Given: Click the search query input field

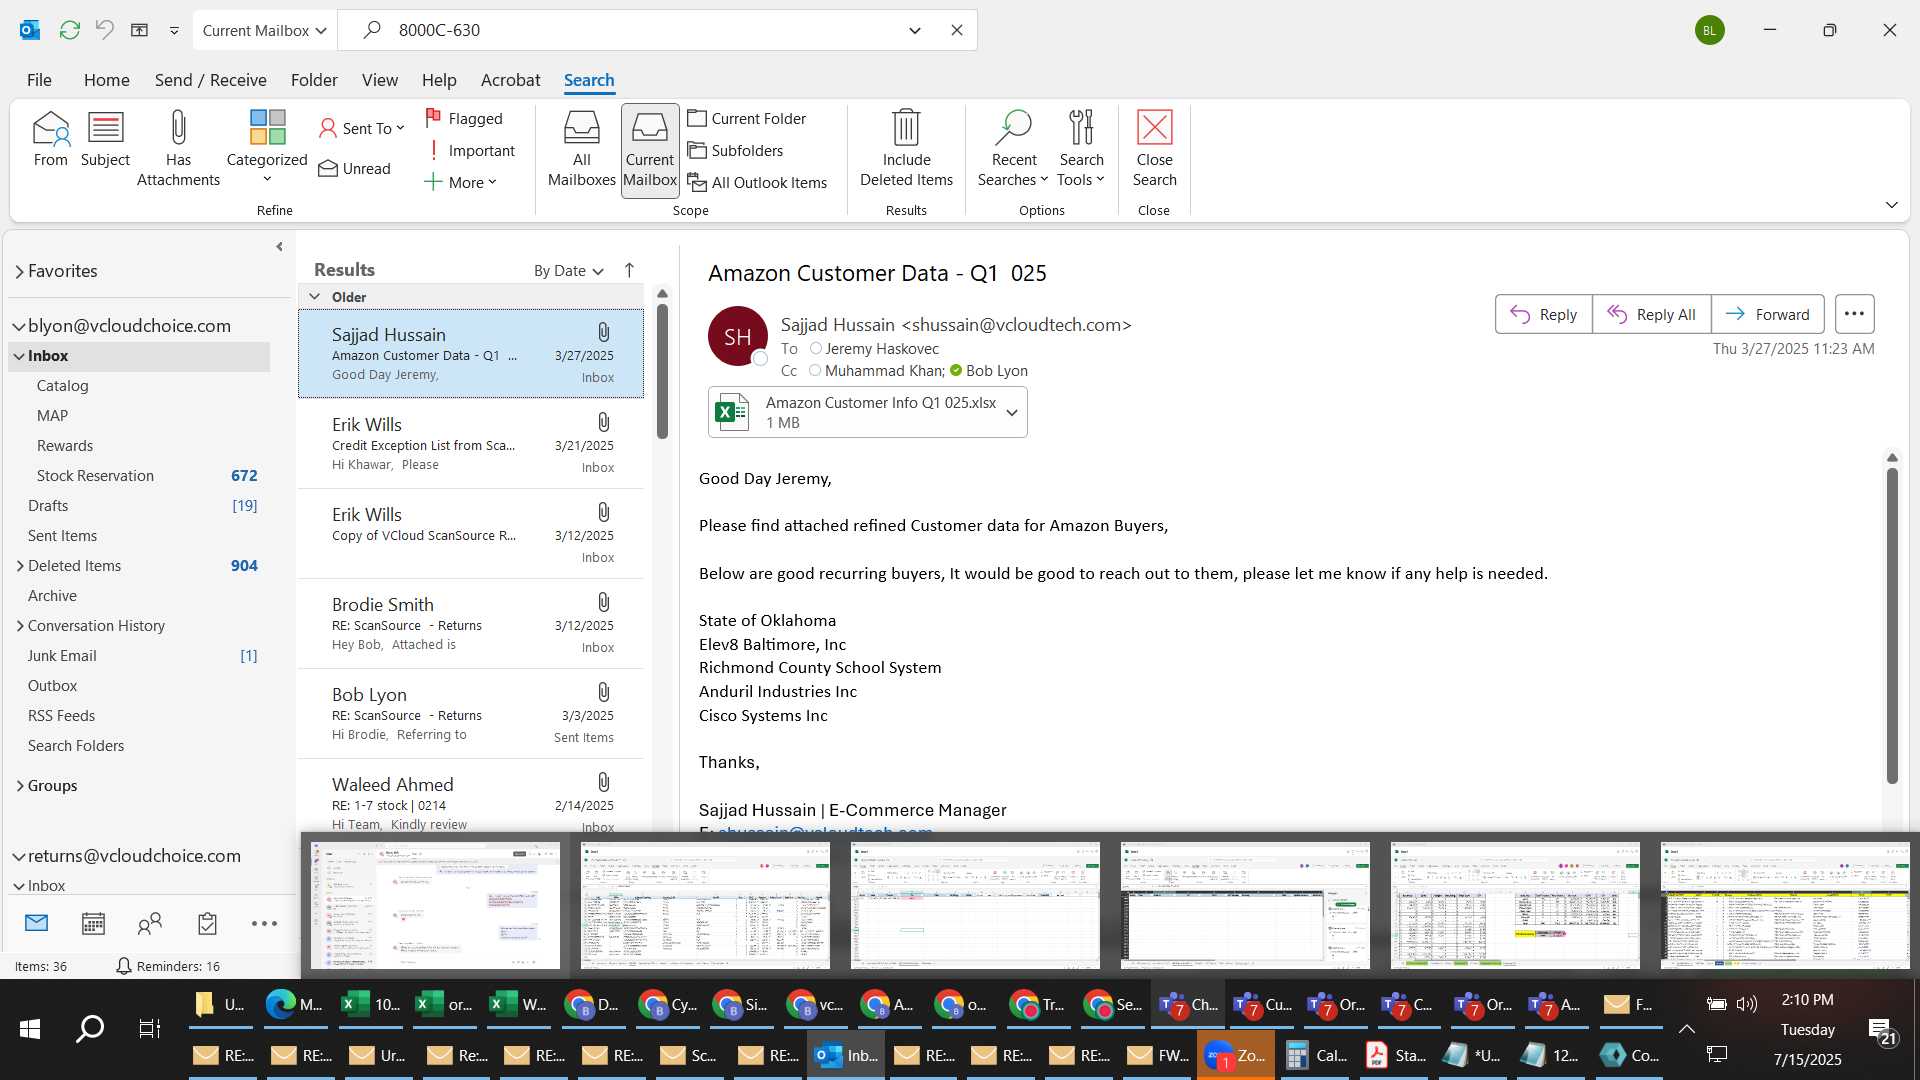Looking at the screenshot, I should (x=640, y=30).
